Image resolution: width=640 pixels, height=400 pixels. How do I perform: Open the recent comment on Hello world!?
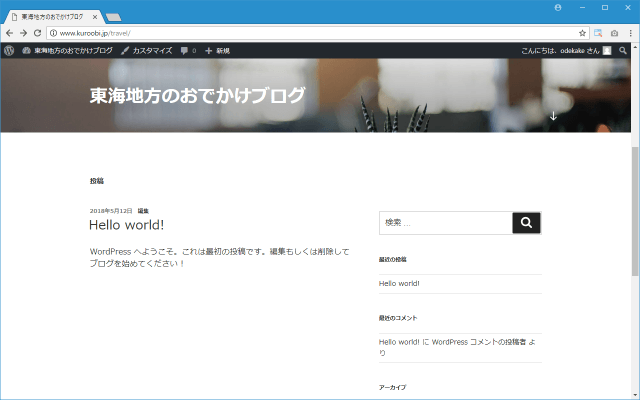(x=458, y=347)
